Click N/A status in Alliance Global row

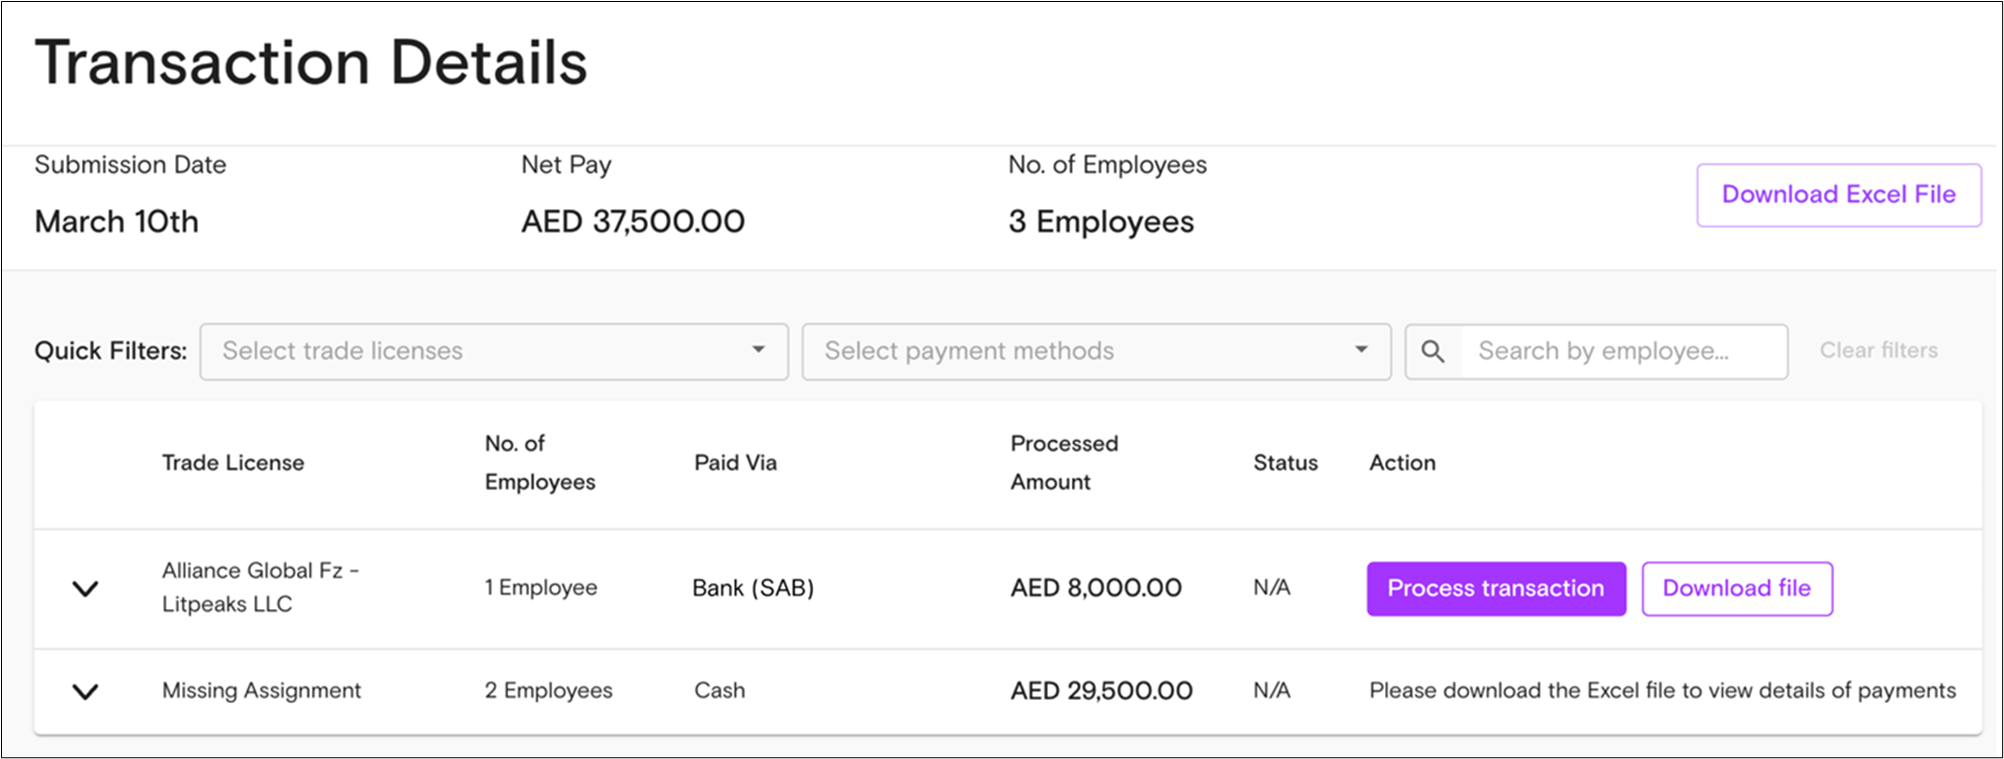pyautogui.click(x=1272, y=587)
